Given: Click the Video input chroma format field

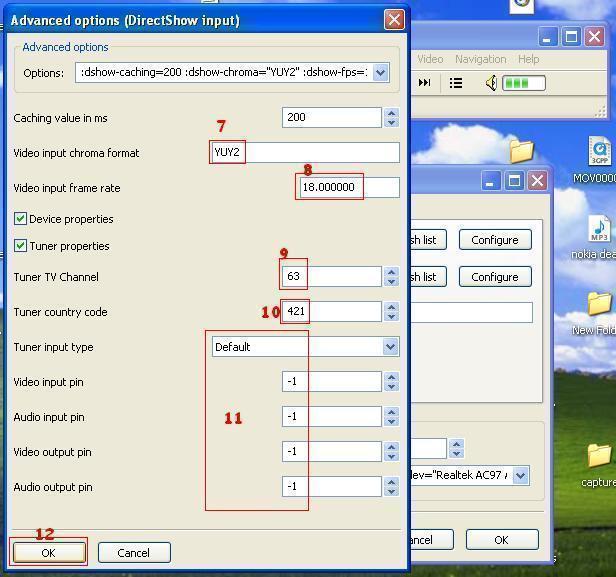Looking at the screenshot, I should tap(305, 153).
